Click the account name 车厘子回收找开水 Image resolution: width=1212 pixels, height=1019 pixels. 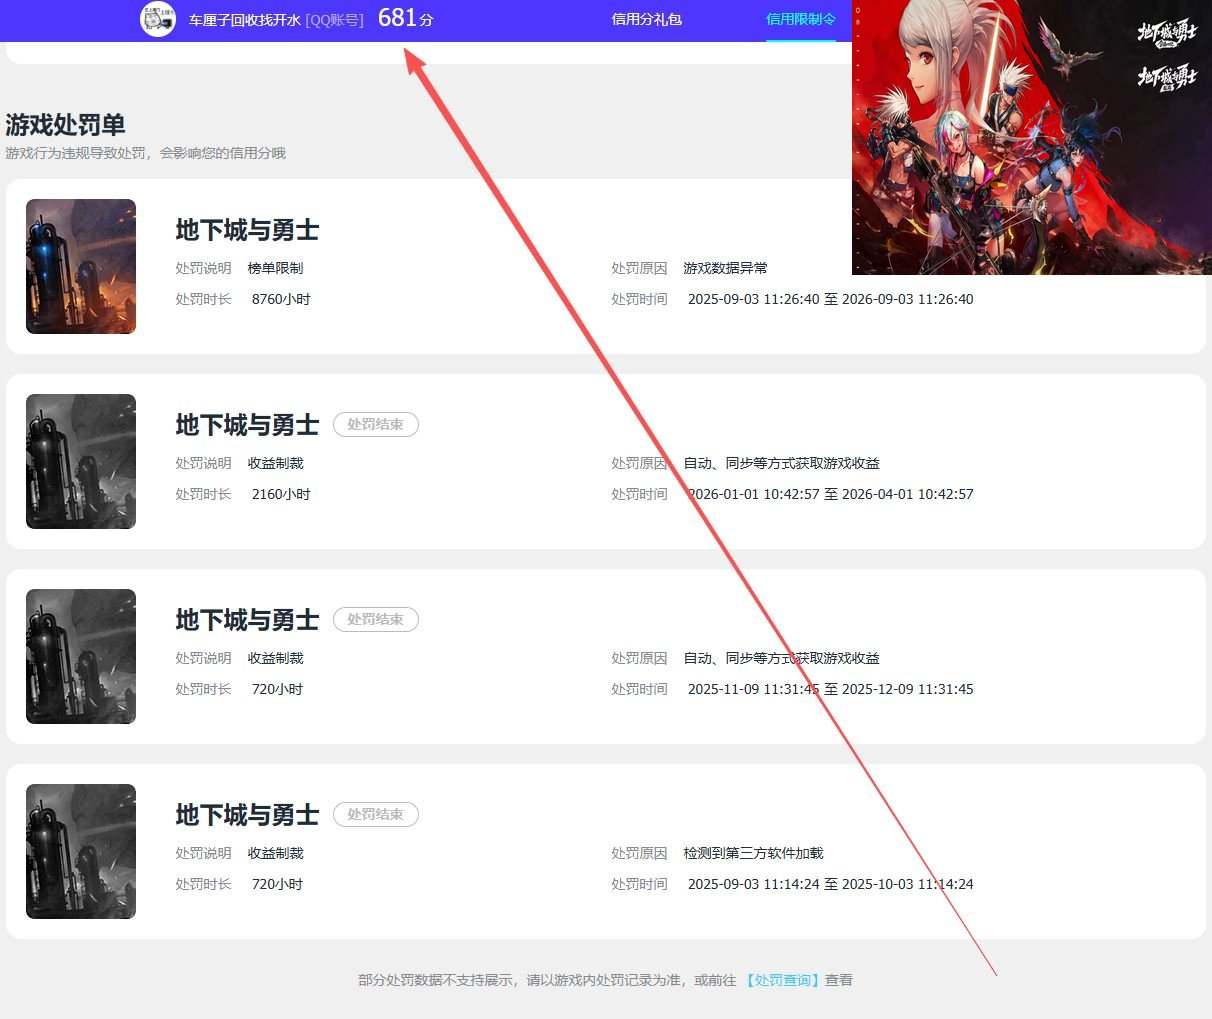[x=244, y=20]
